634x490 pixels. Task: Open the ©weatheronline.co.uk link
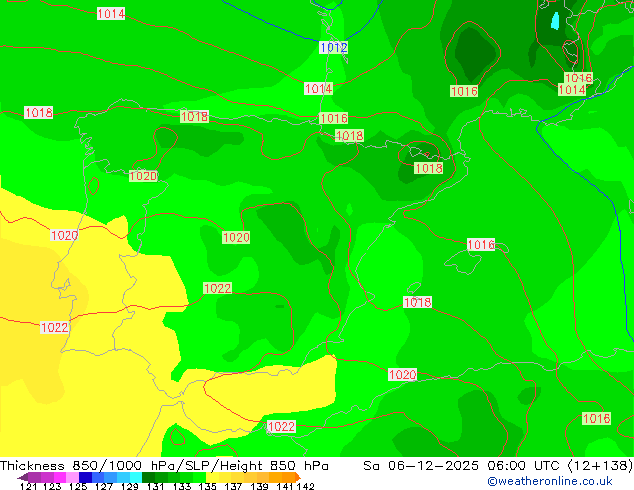[550, 481]
